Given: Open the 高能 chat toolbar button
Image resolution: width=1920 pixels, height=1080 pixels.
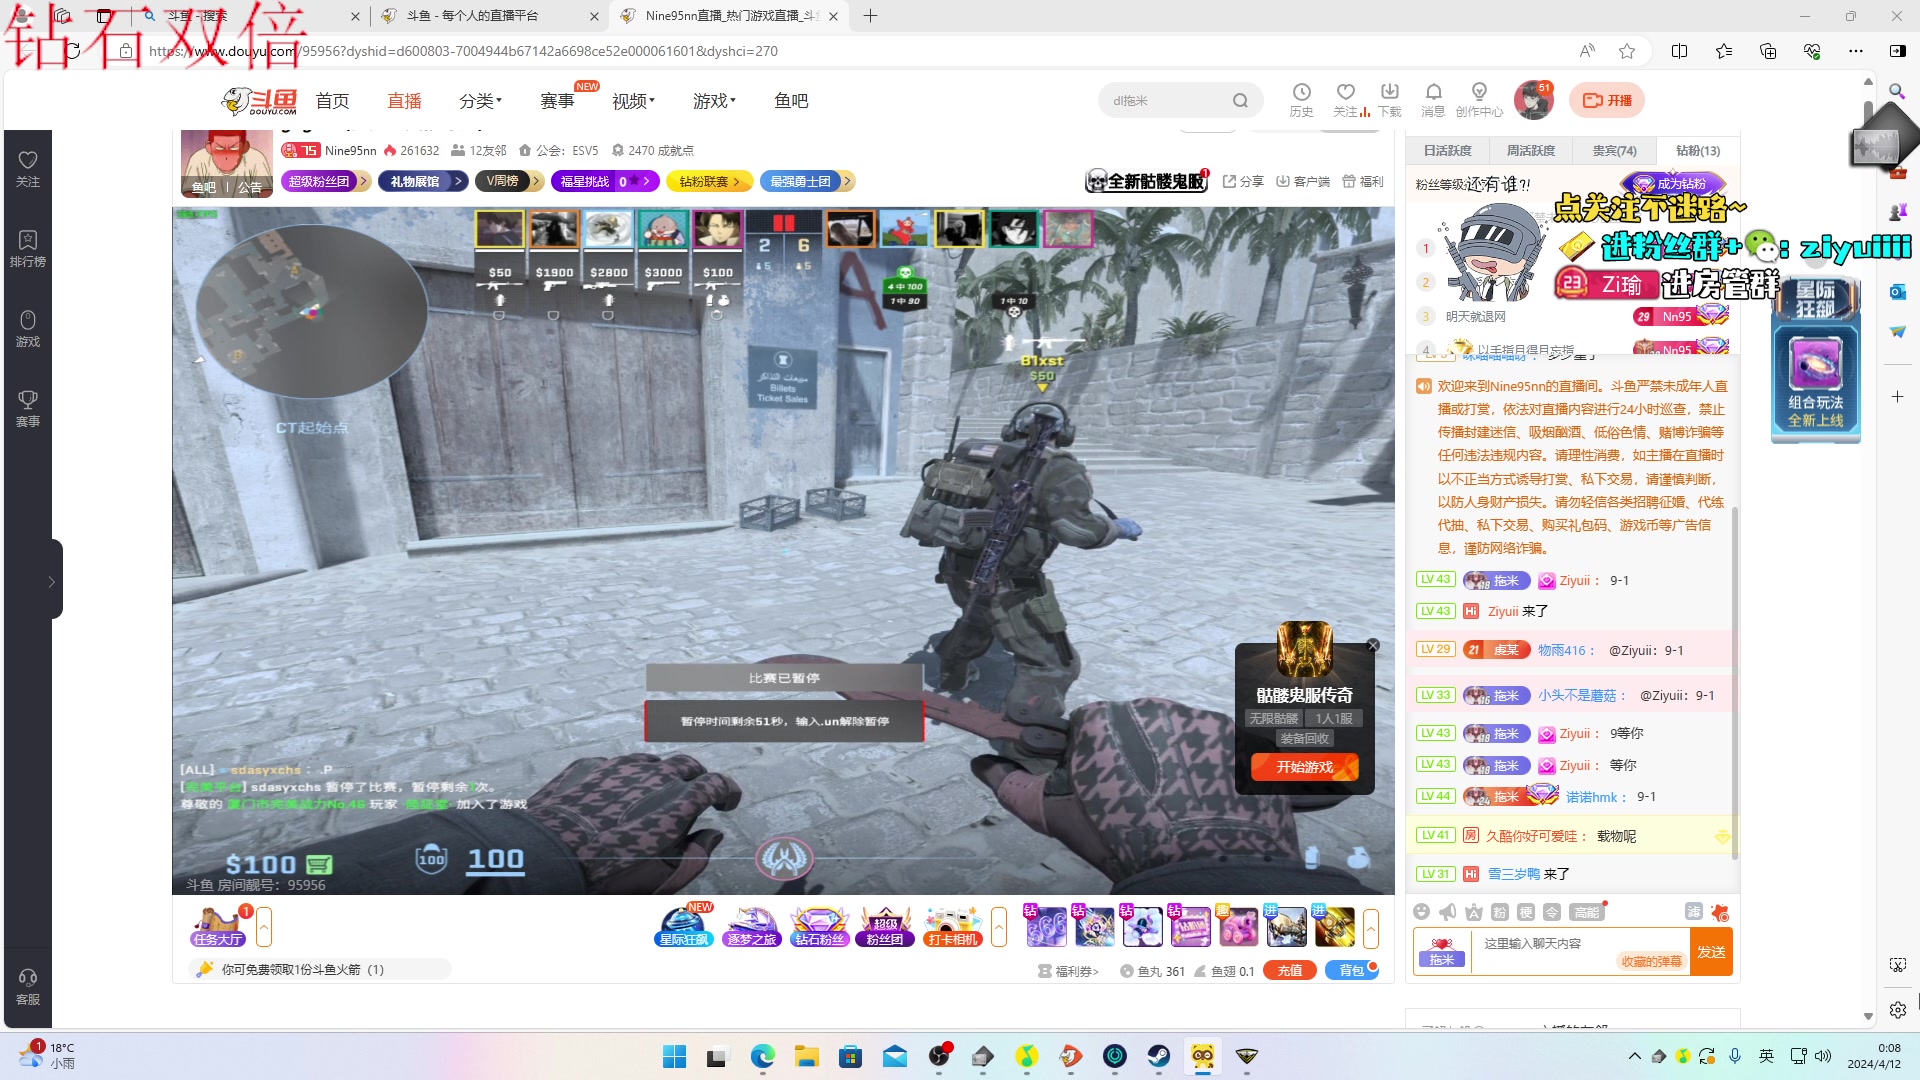Looking at the screenshot, I should pos(1587,912).
